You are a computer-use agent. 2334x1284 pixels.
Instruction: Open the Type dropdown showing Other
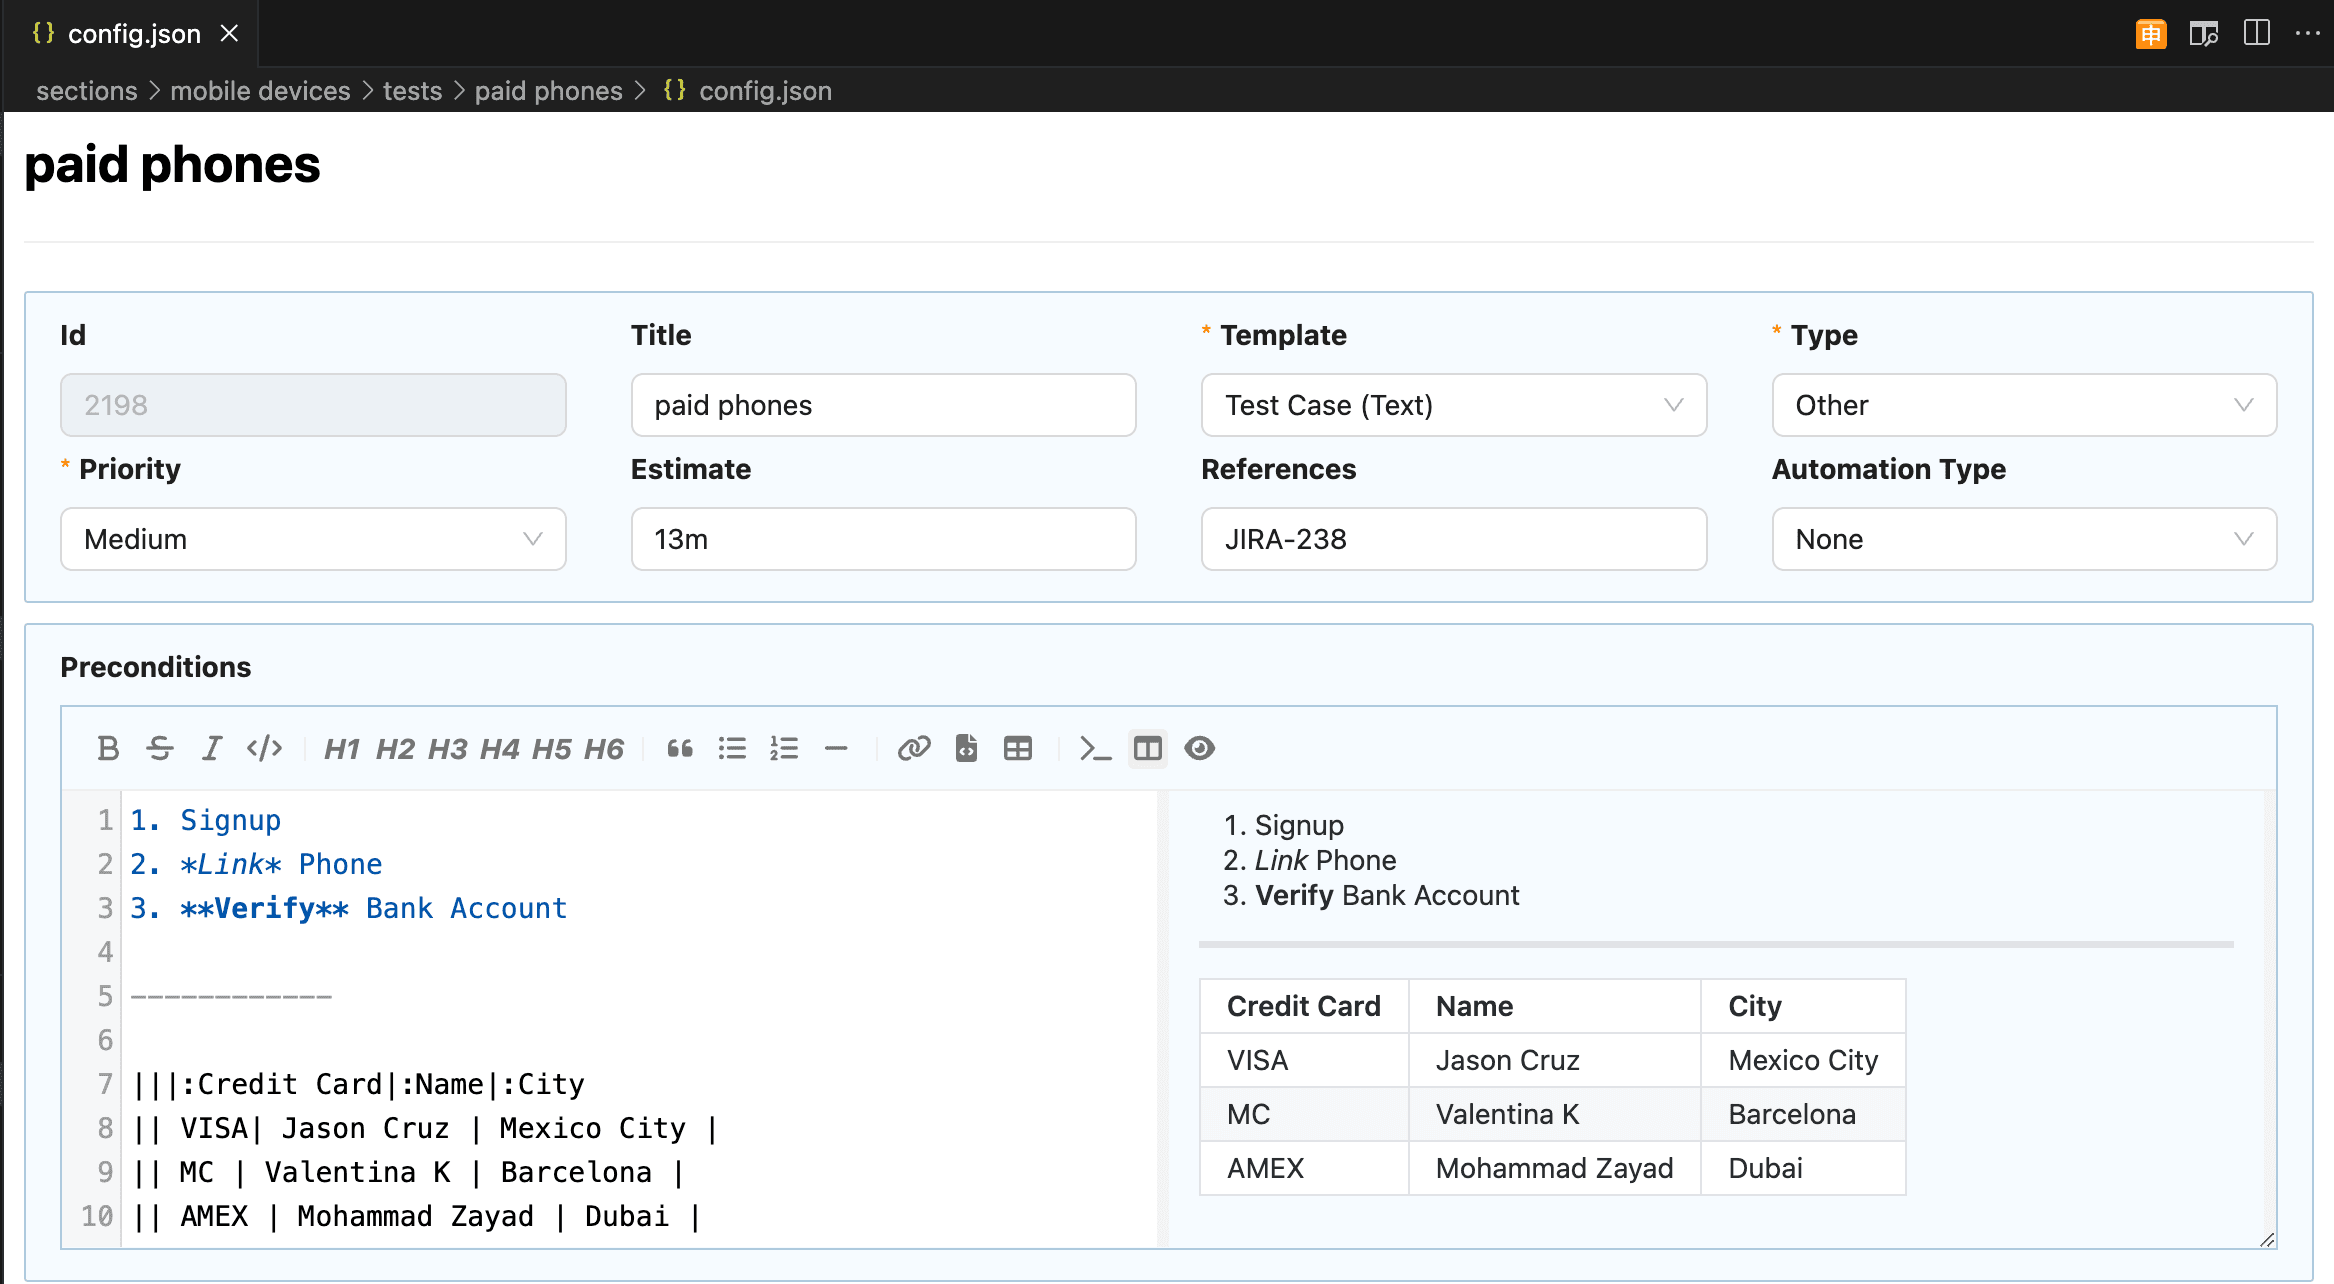tap(2024, 405)
